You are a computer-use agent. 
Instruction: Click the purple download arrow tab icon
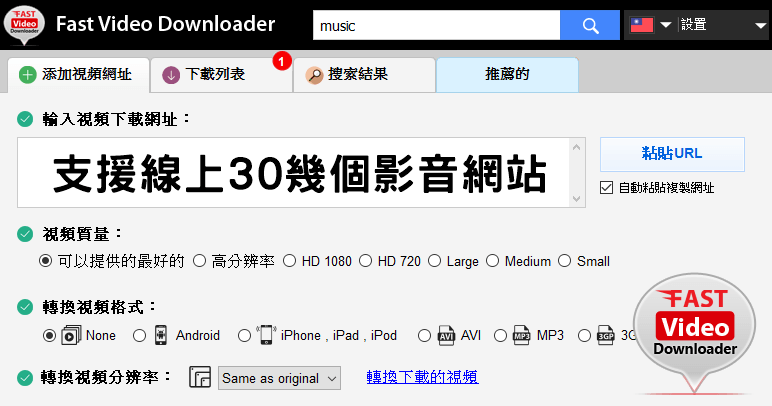point(171,75)
